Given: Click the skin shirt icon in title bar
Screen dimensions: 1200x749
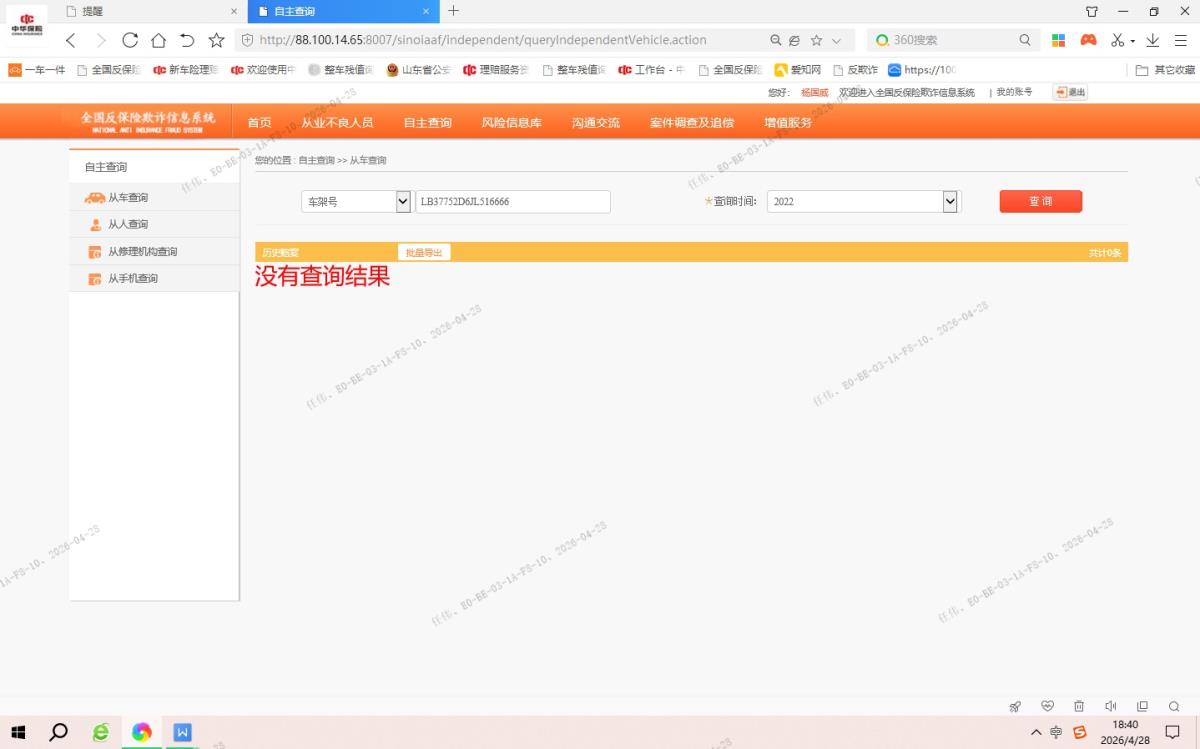Looking at the screenshot, I should tap(1092, 11).
